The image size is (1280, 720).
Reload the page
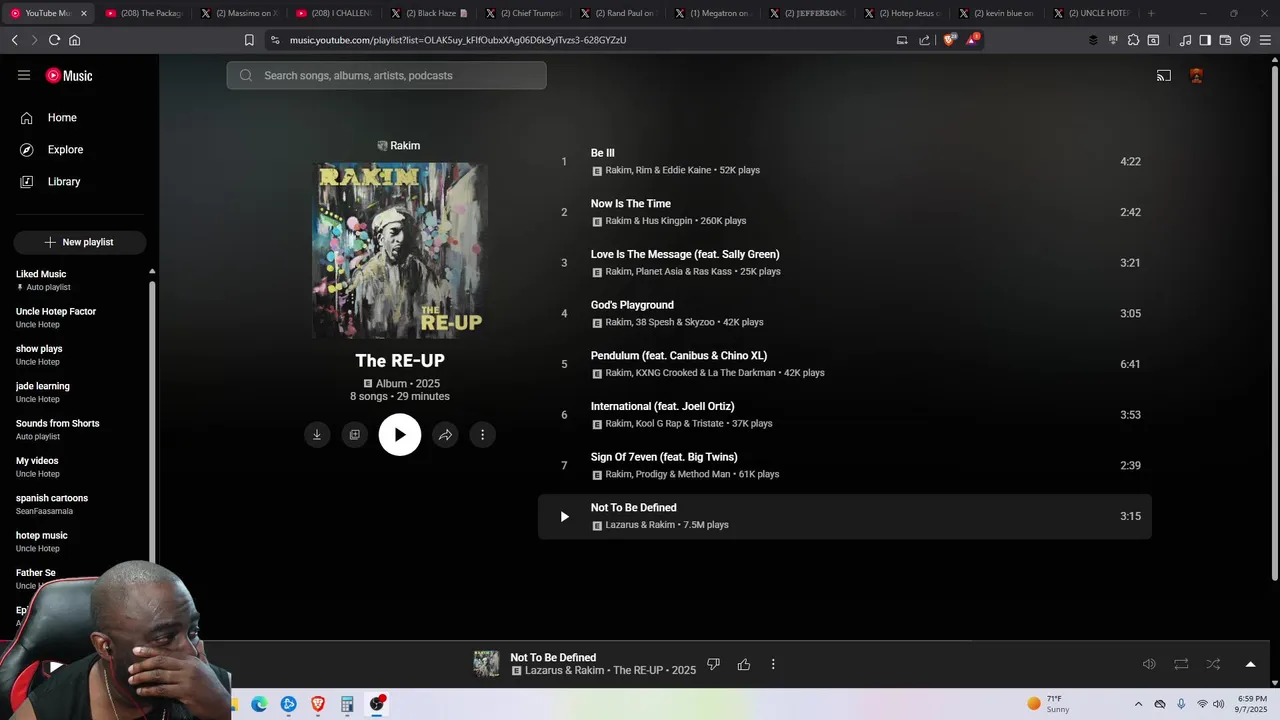click(x=54, y=40)
